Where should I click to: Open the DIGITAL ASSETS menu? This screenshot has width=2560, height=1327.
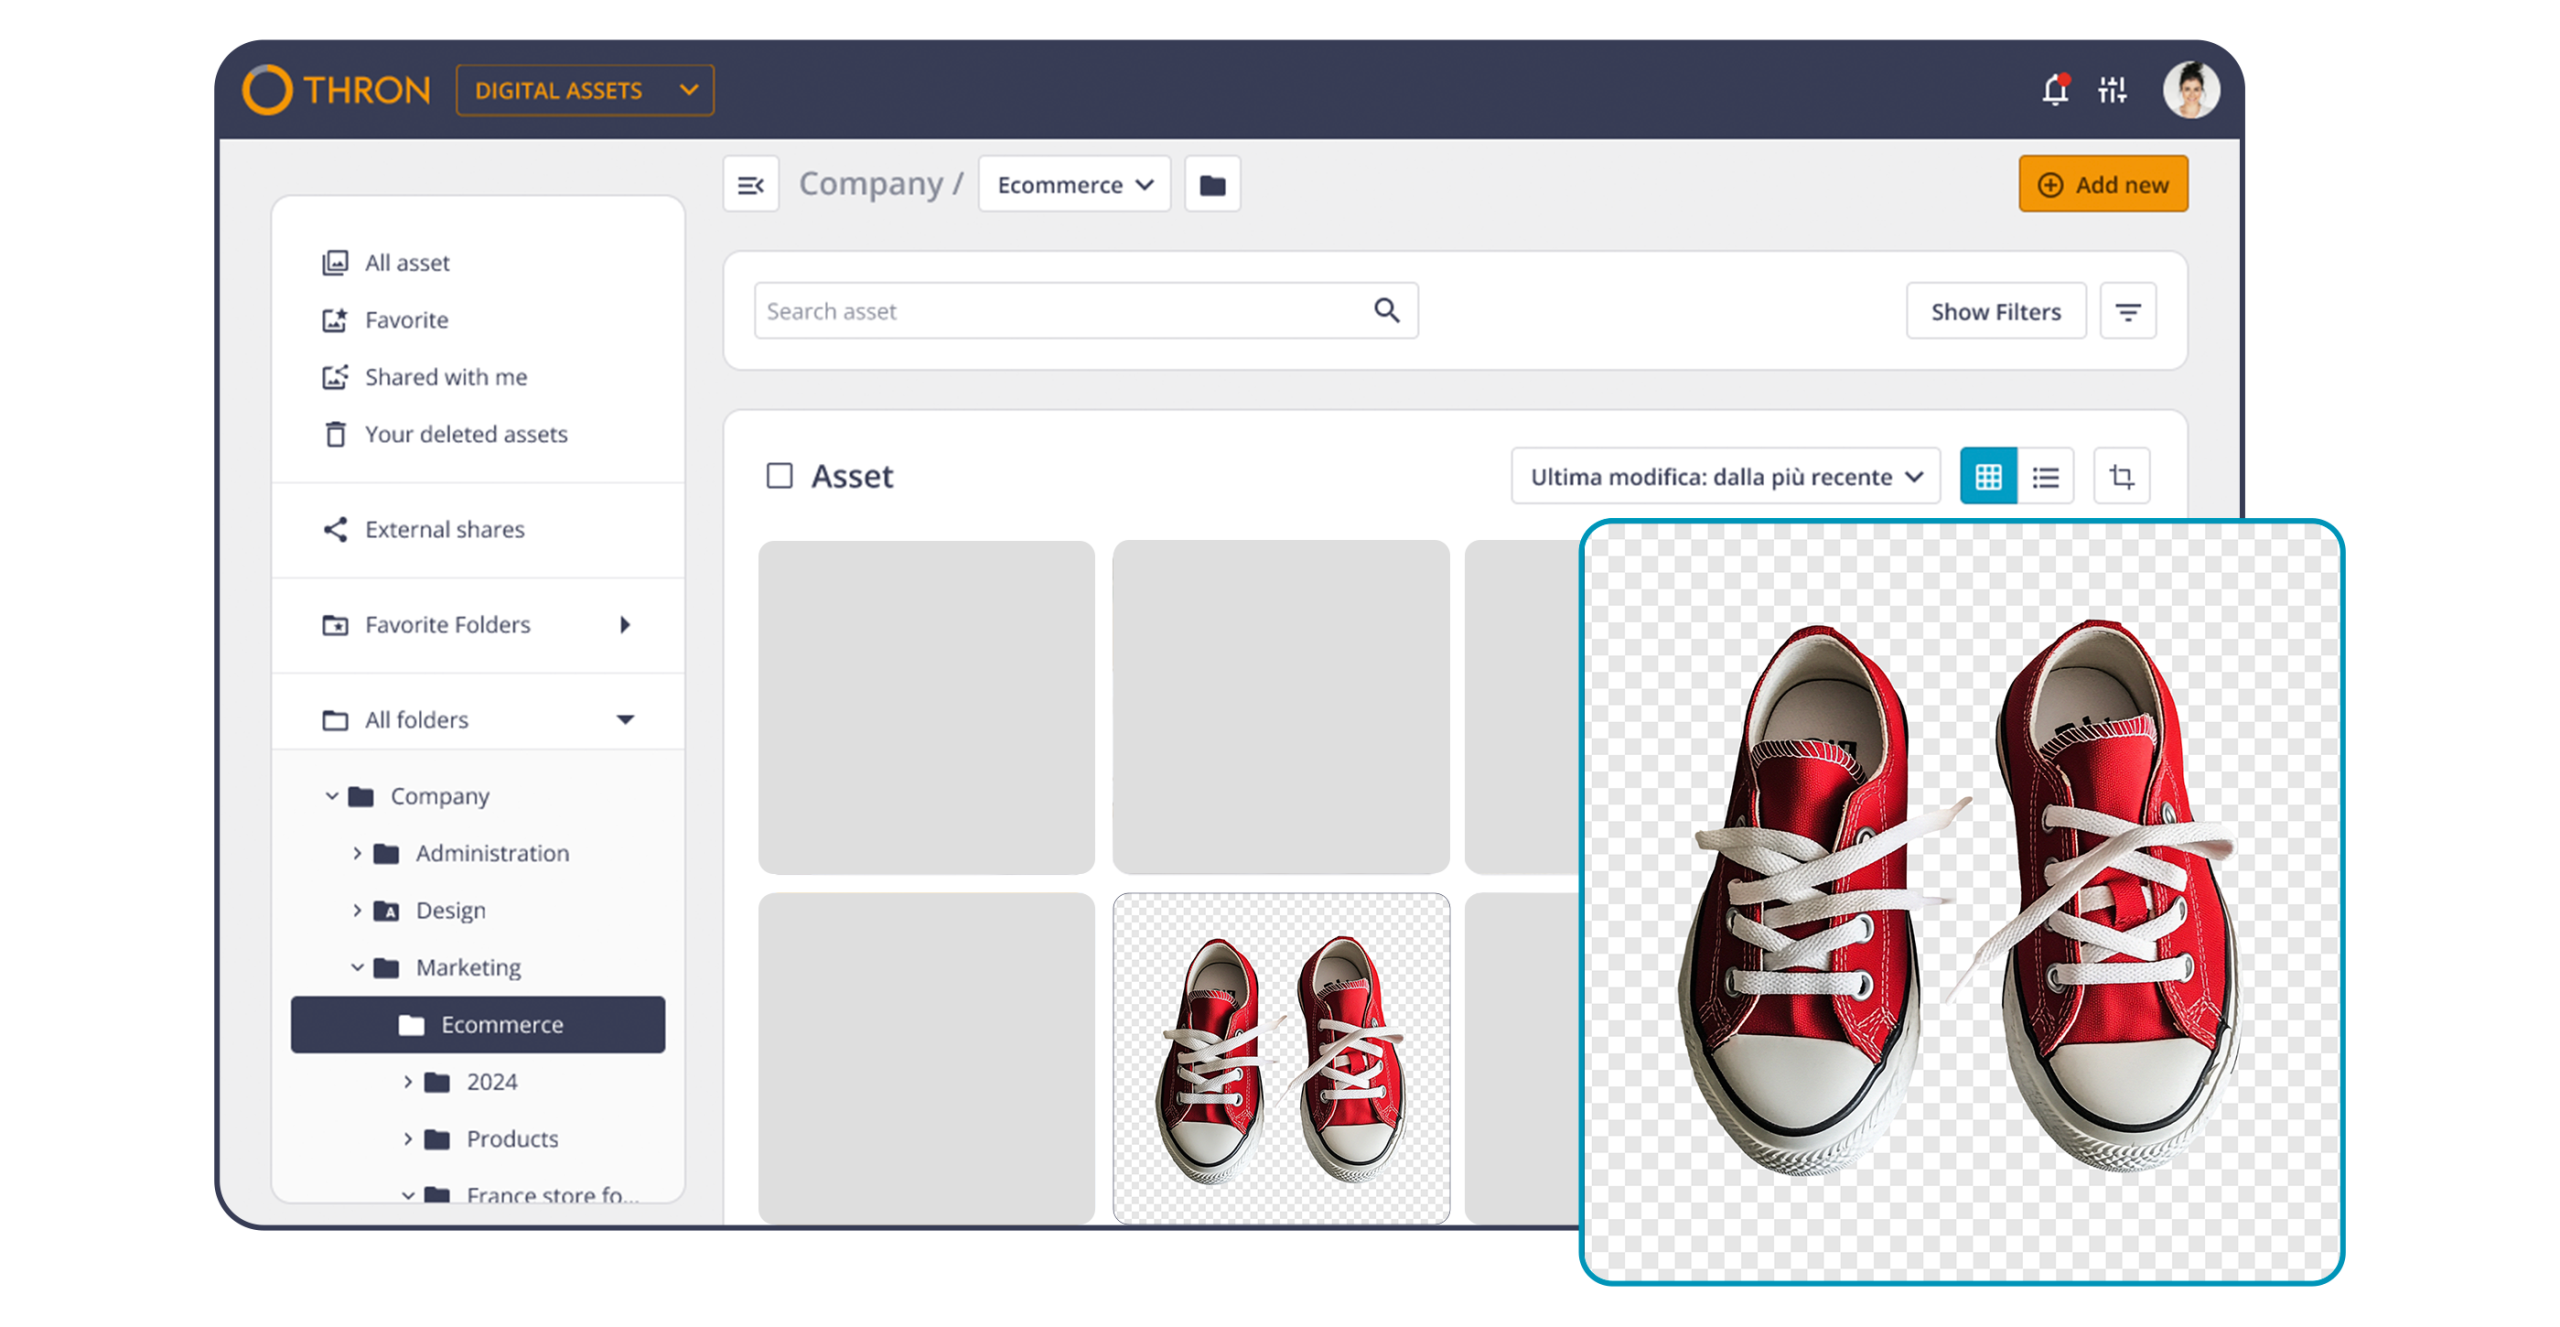point(585,90)
